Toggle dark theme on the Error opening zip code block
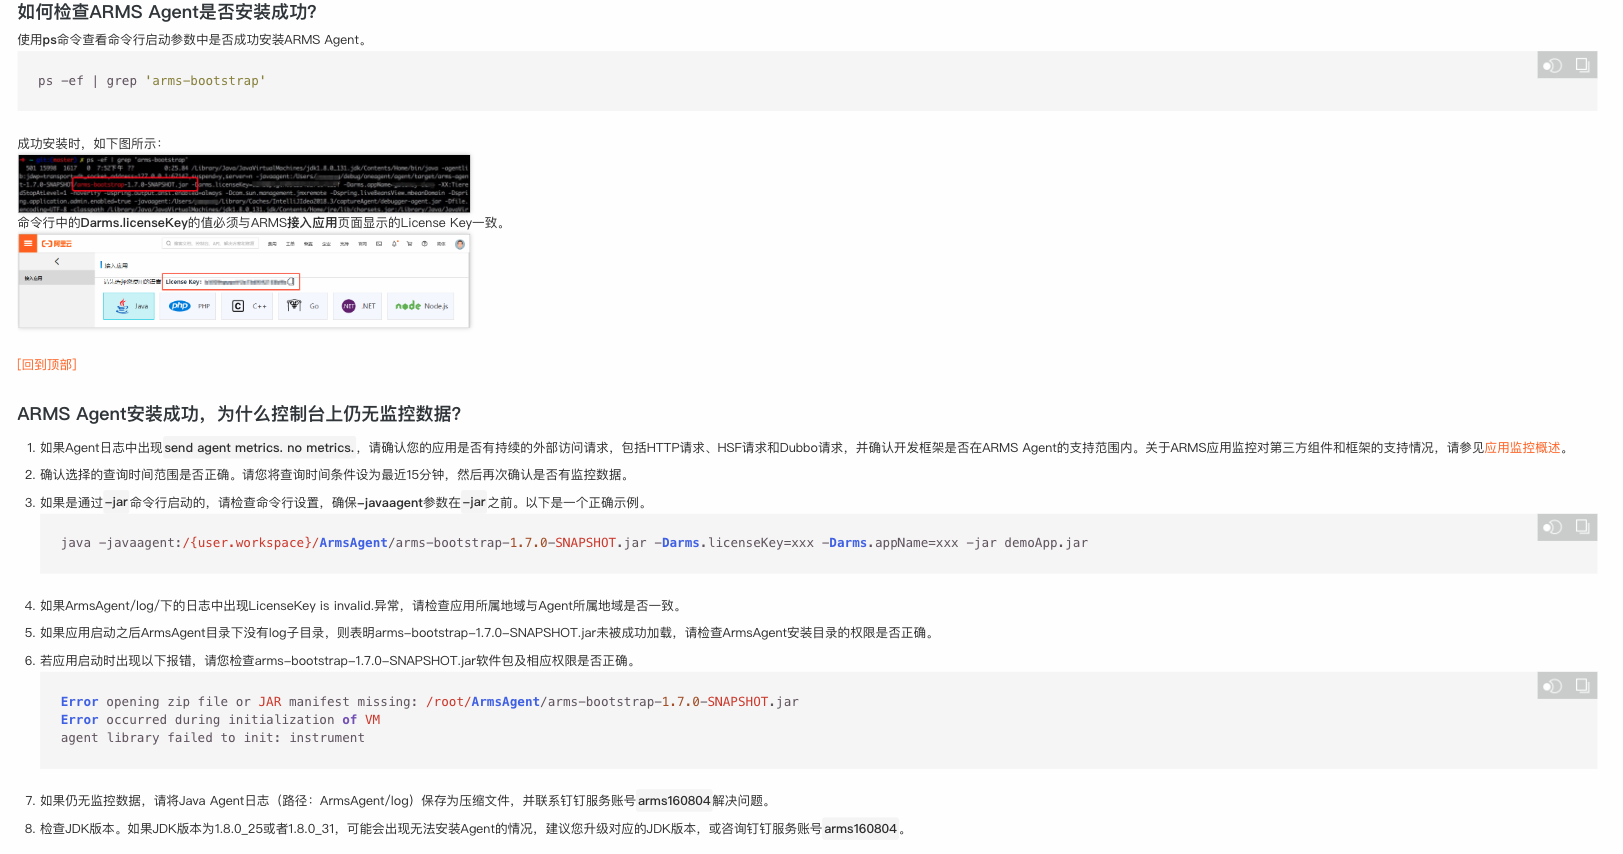Image resolution: width=1623 pixels, height=854 pixels. [1552, 685]
